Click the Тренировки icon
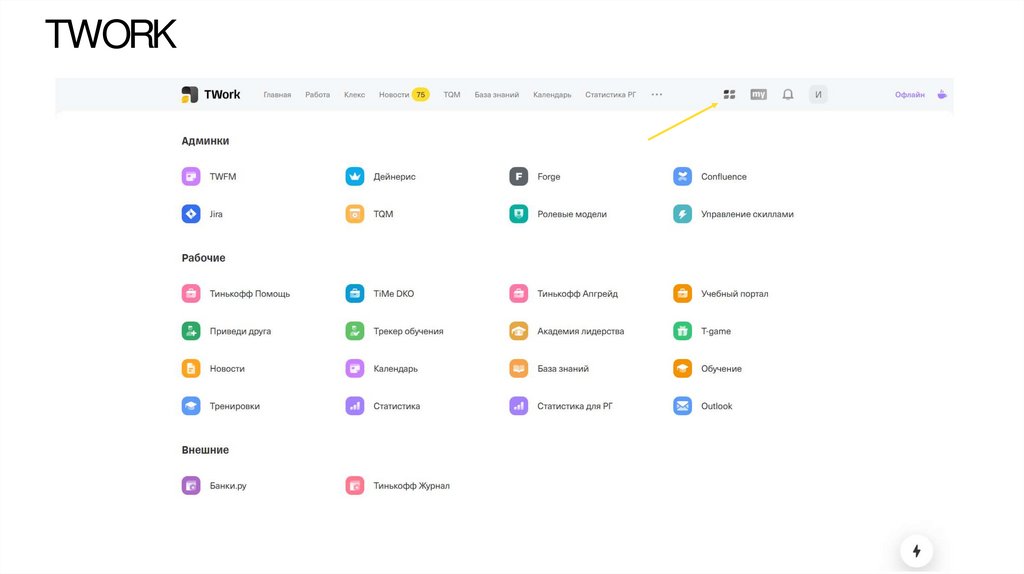1024x574 pixels. tap(191, 406)
